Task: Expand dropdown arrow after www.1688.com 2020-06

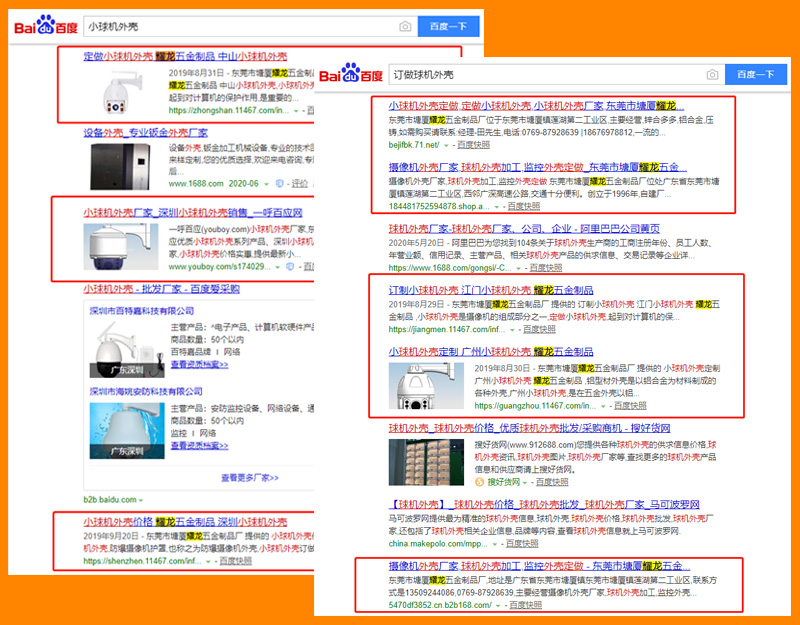Action: pyautogui.click(x=266, y=184)
